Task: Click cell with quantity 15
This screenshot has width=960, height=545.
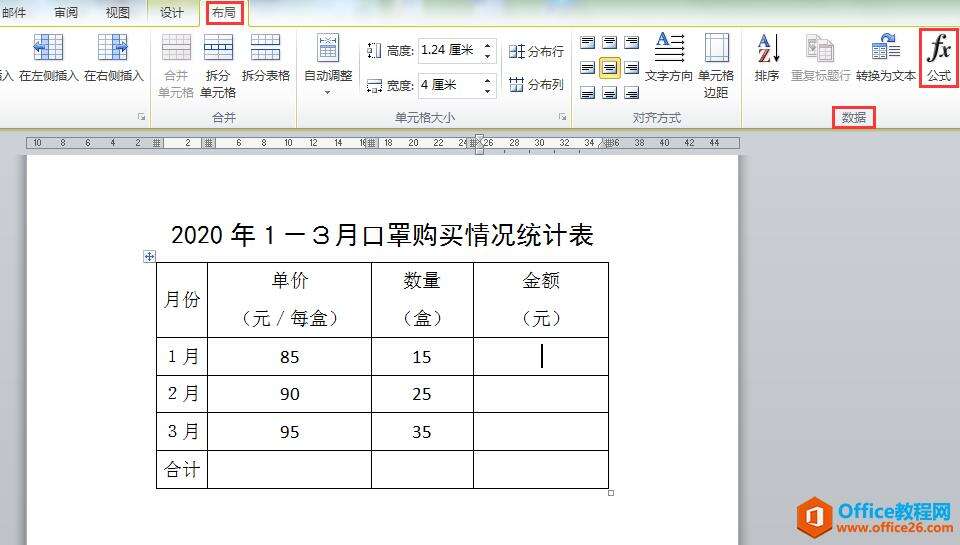Action: (x=422, y=357)
